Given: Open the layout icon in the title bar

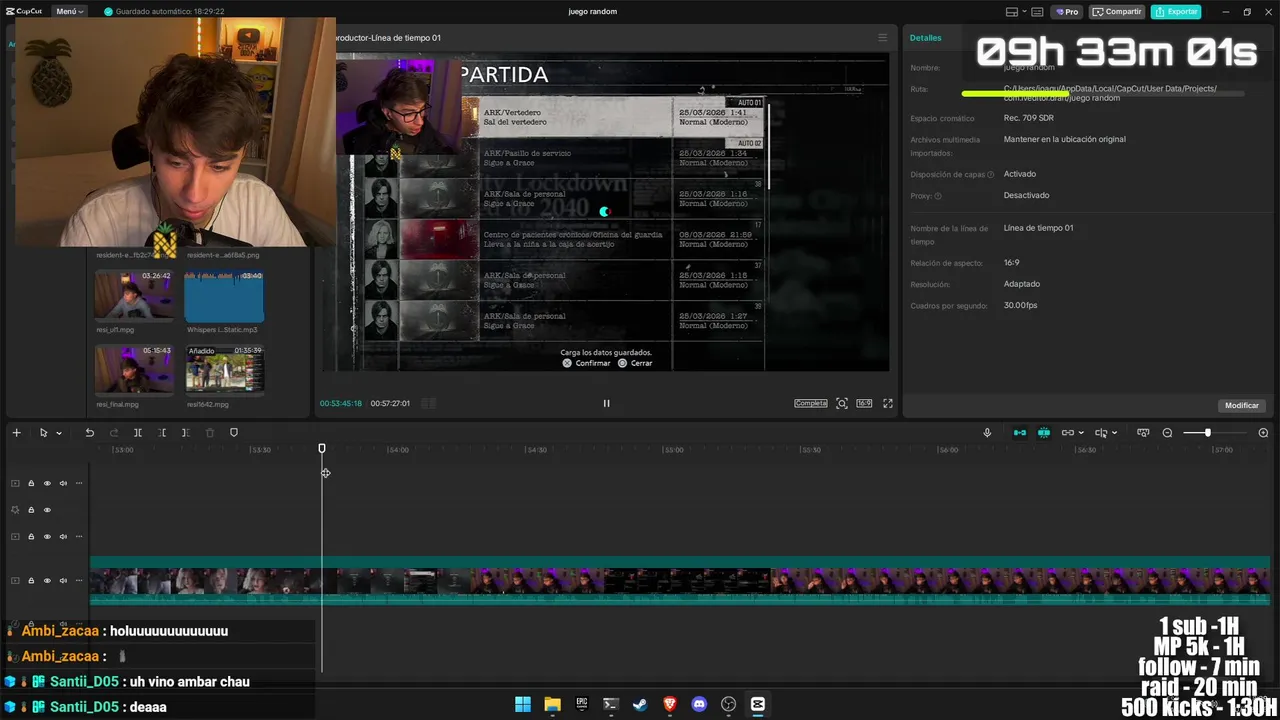Looking at the screenshot, I should click(1012, 12).
